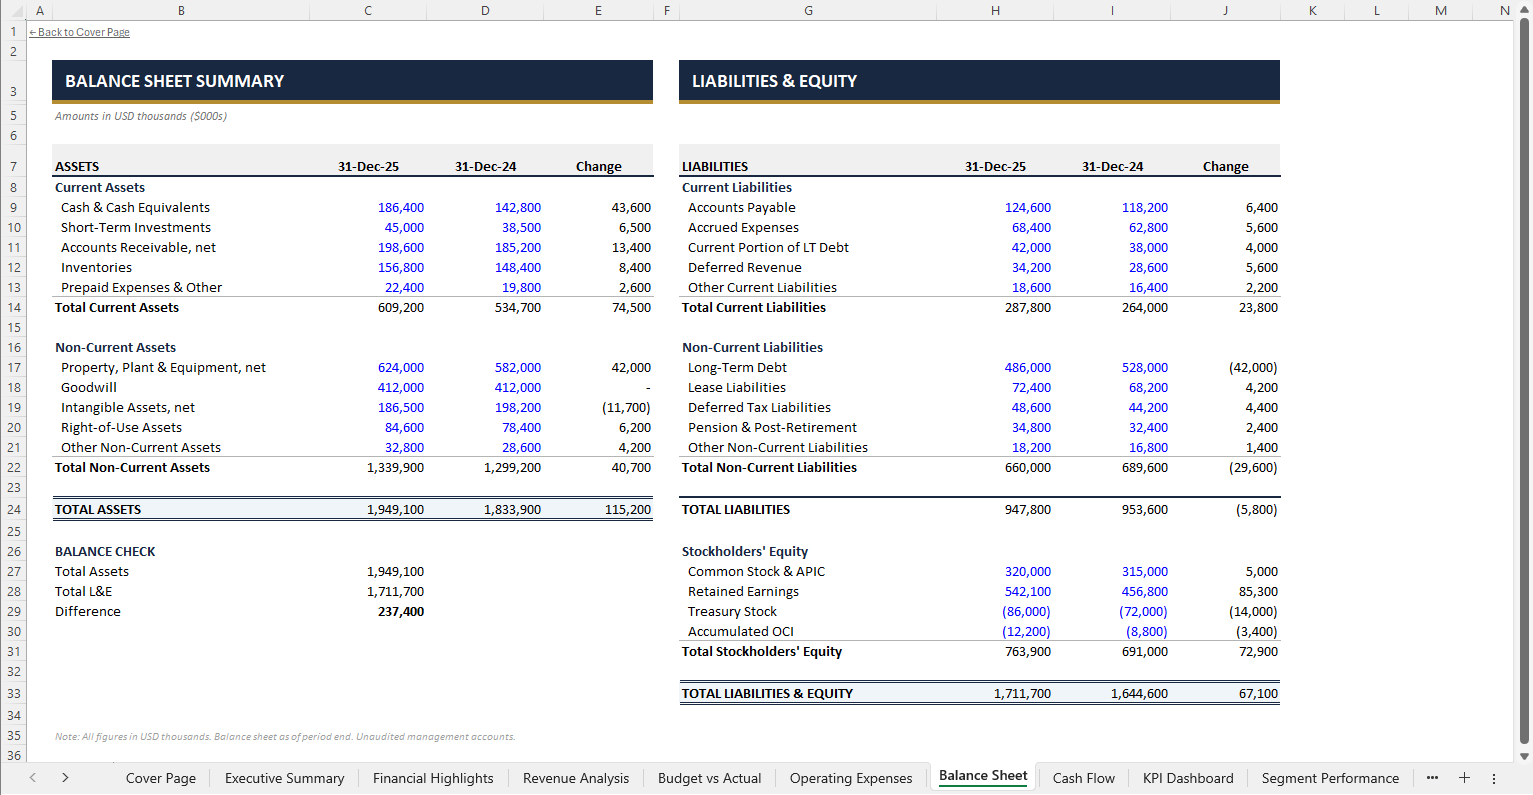The image size is (1533, 795).
Task: Select column C header
Action: [x=367, y=10]
